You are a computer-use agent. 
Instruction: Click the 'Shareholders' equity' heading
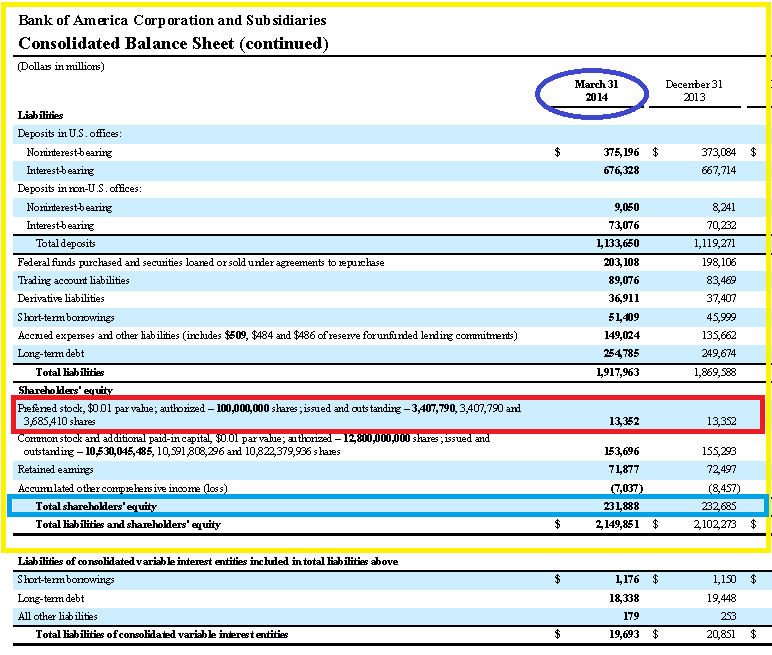[x=65, y=391]
